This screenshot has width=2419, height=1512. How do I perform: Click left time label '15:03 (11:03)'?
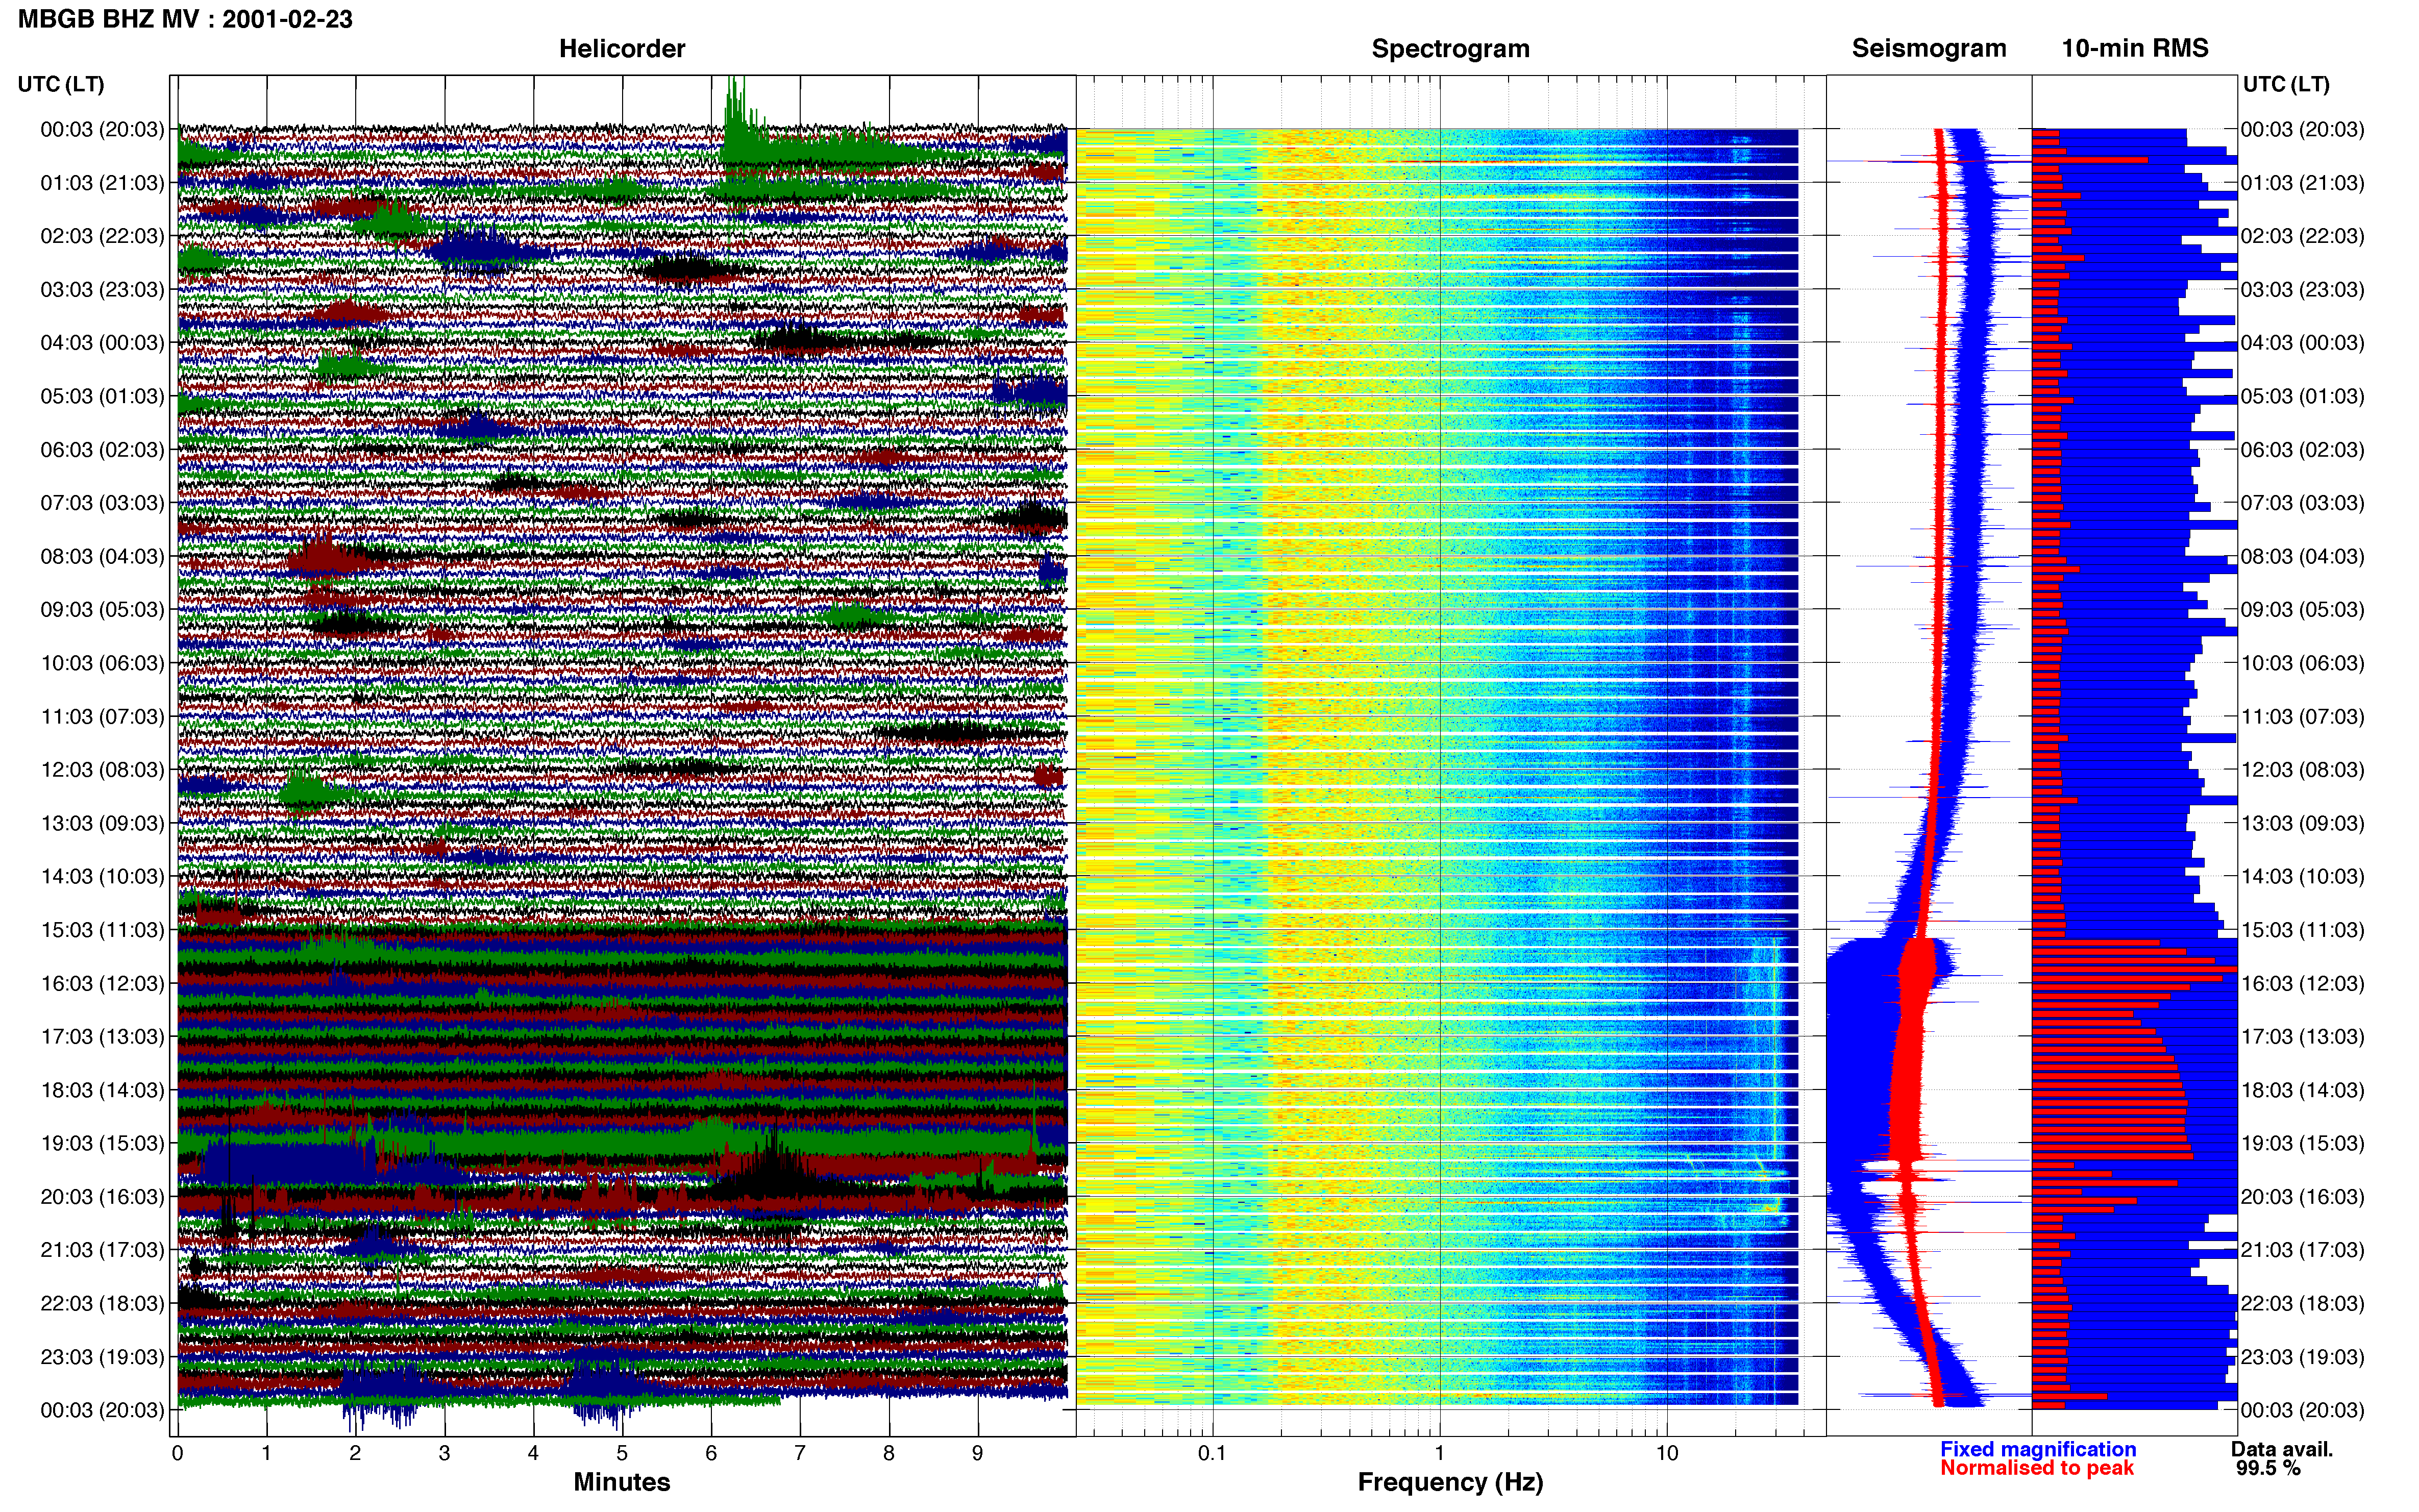[102, 930]
